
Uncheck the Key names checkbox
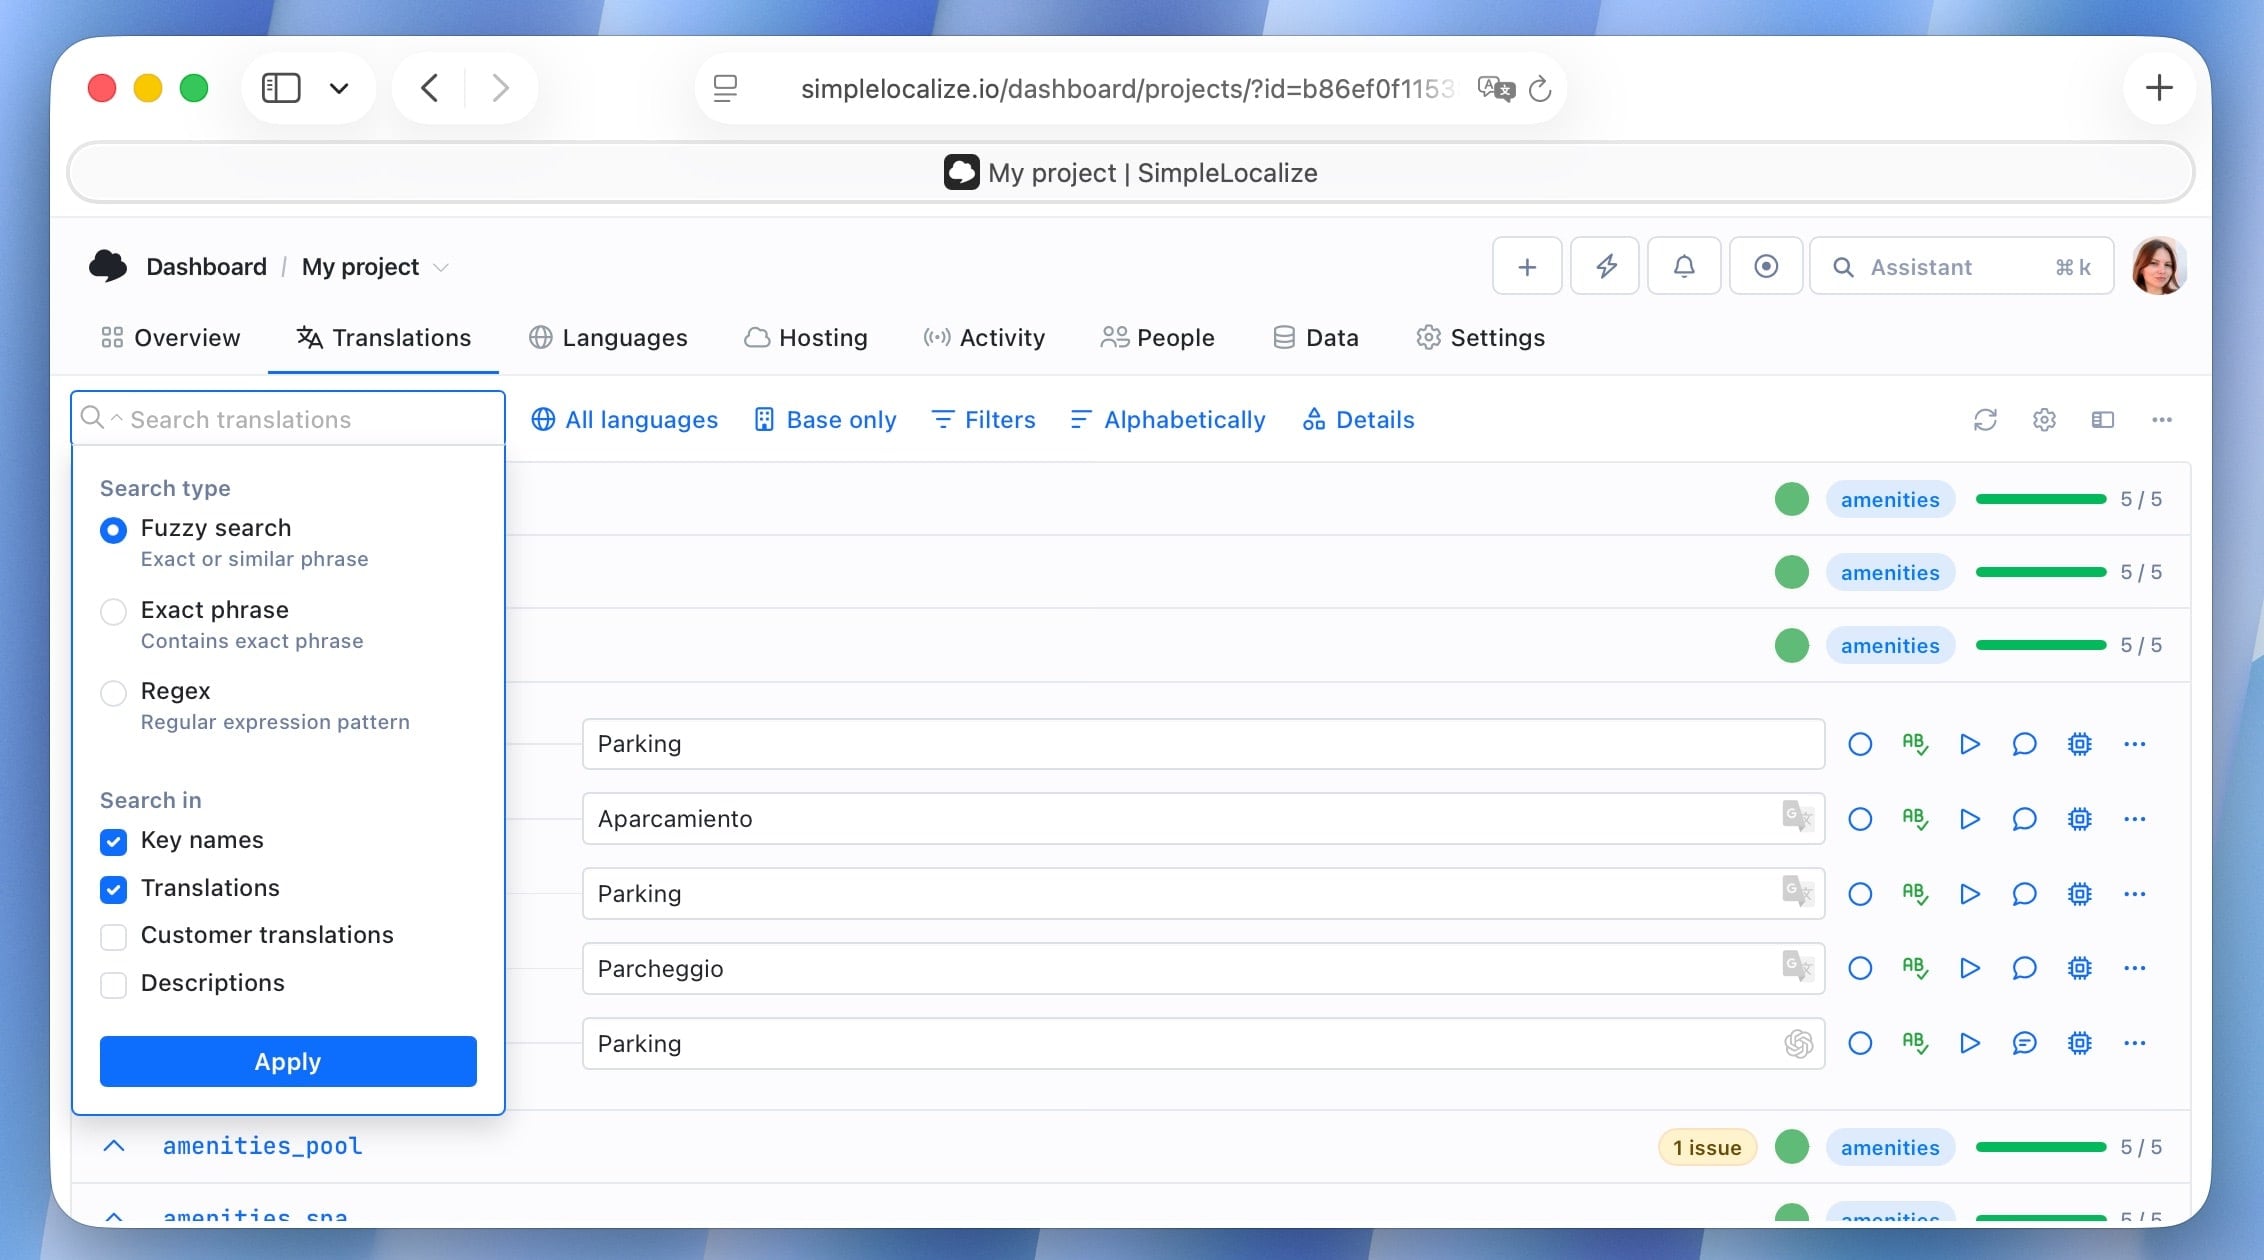coord(113,842)
